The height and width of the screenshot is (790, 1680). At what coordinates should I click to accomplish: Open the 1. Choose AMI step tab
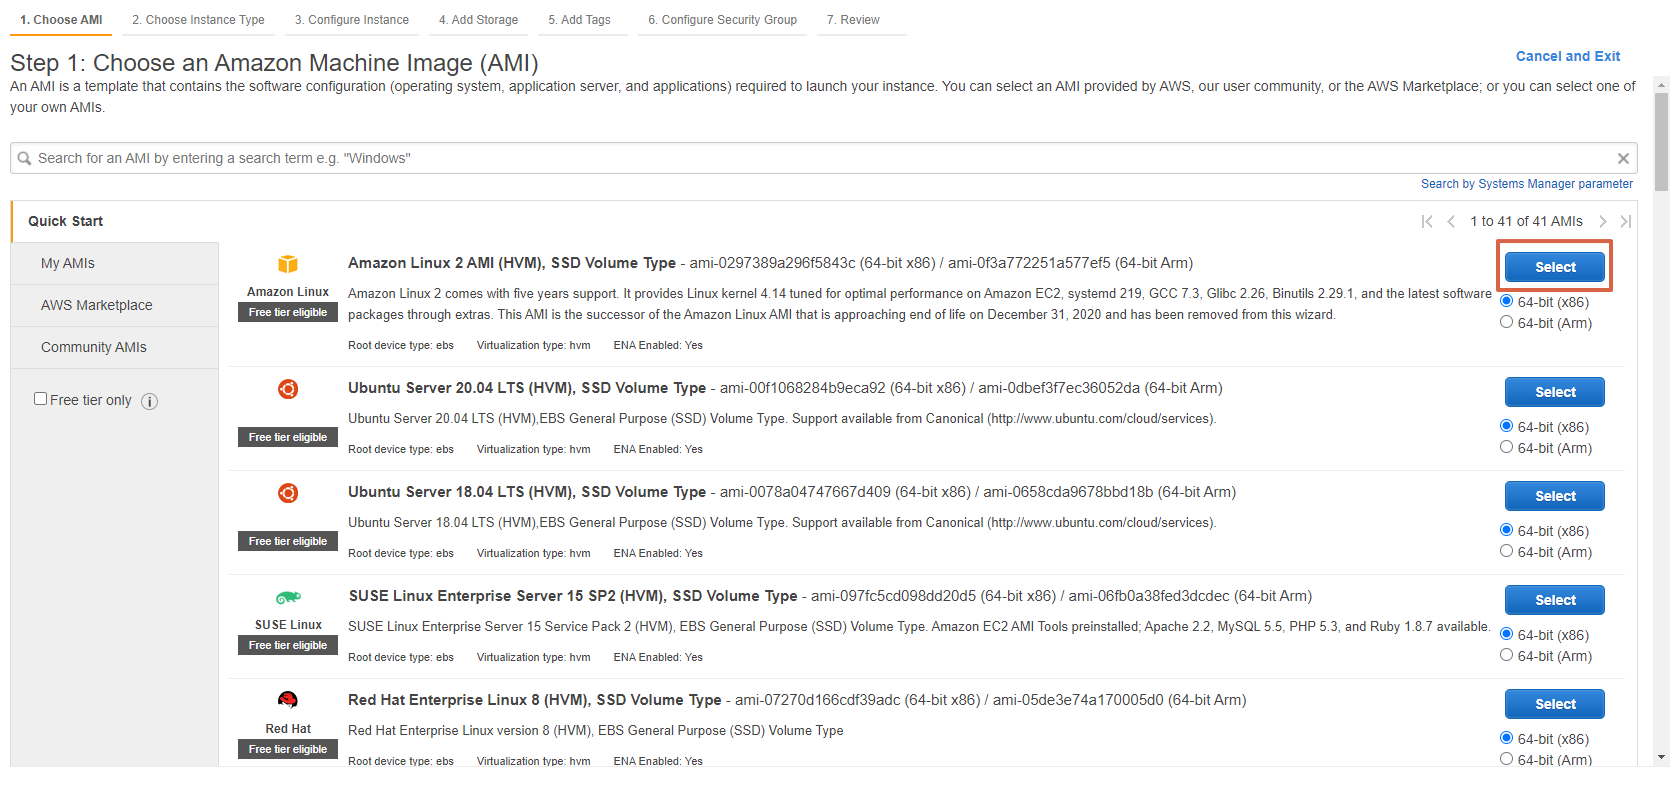coord(61,20)
